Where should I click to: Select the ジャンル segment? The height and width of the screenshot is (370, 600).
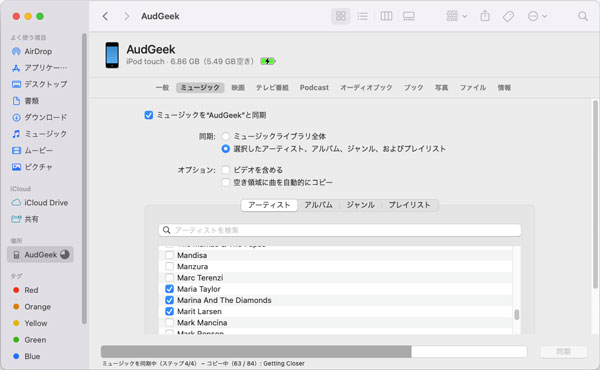[x=360, y=205]
